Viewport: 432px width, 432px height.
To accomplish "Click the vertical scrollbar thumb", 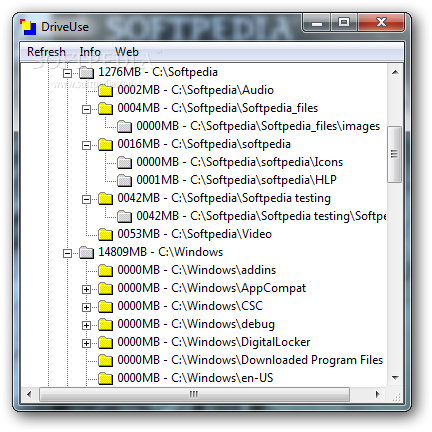I will click(395, 154).
